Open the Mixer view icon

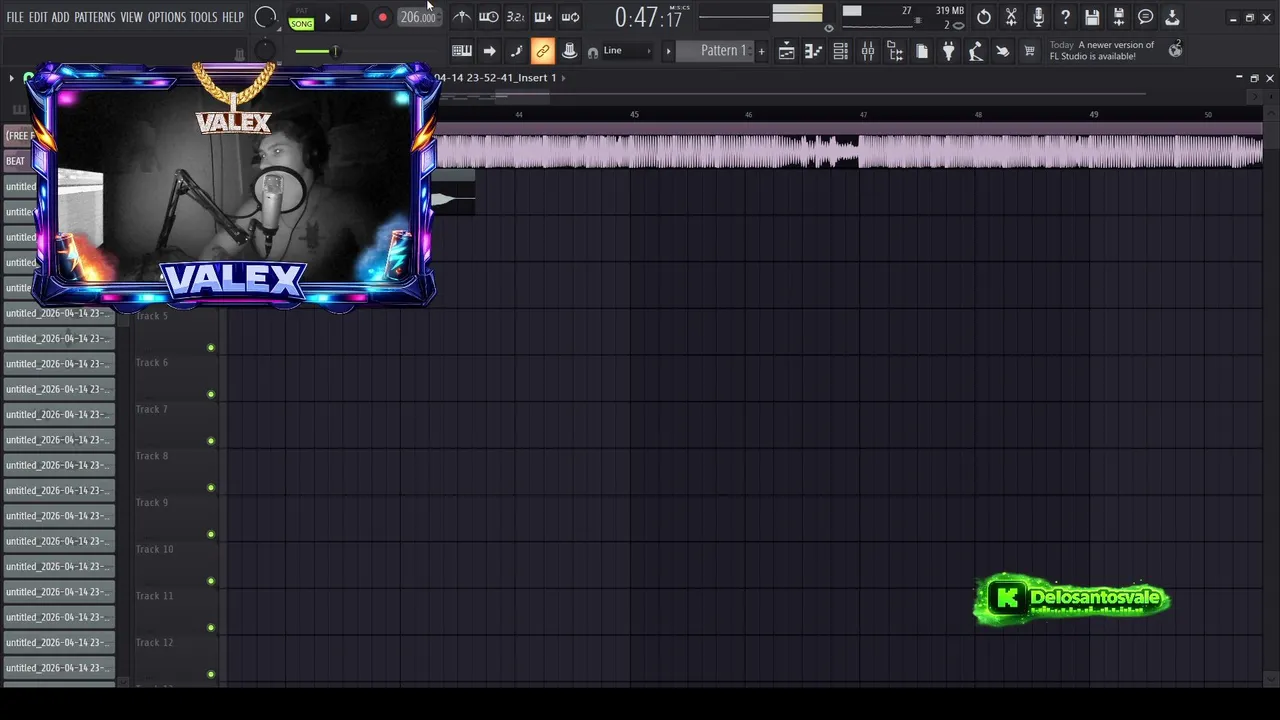pyautogui.click(x=868, y=51)
